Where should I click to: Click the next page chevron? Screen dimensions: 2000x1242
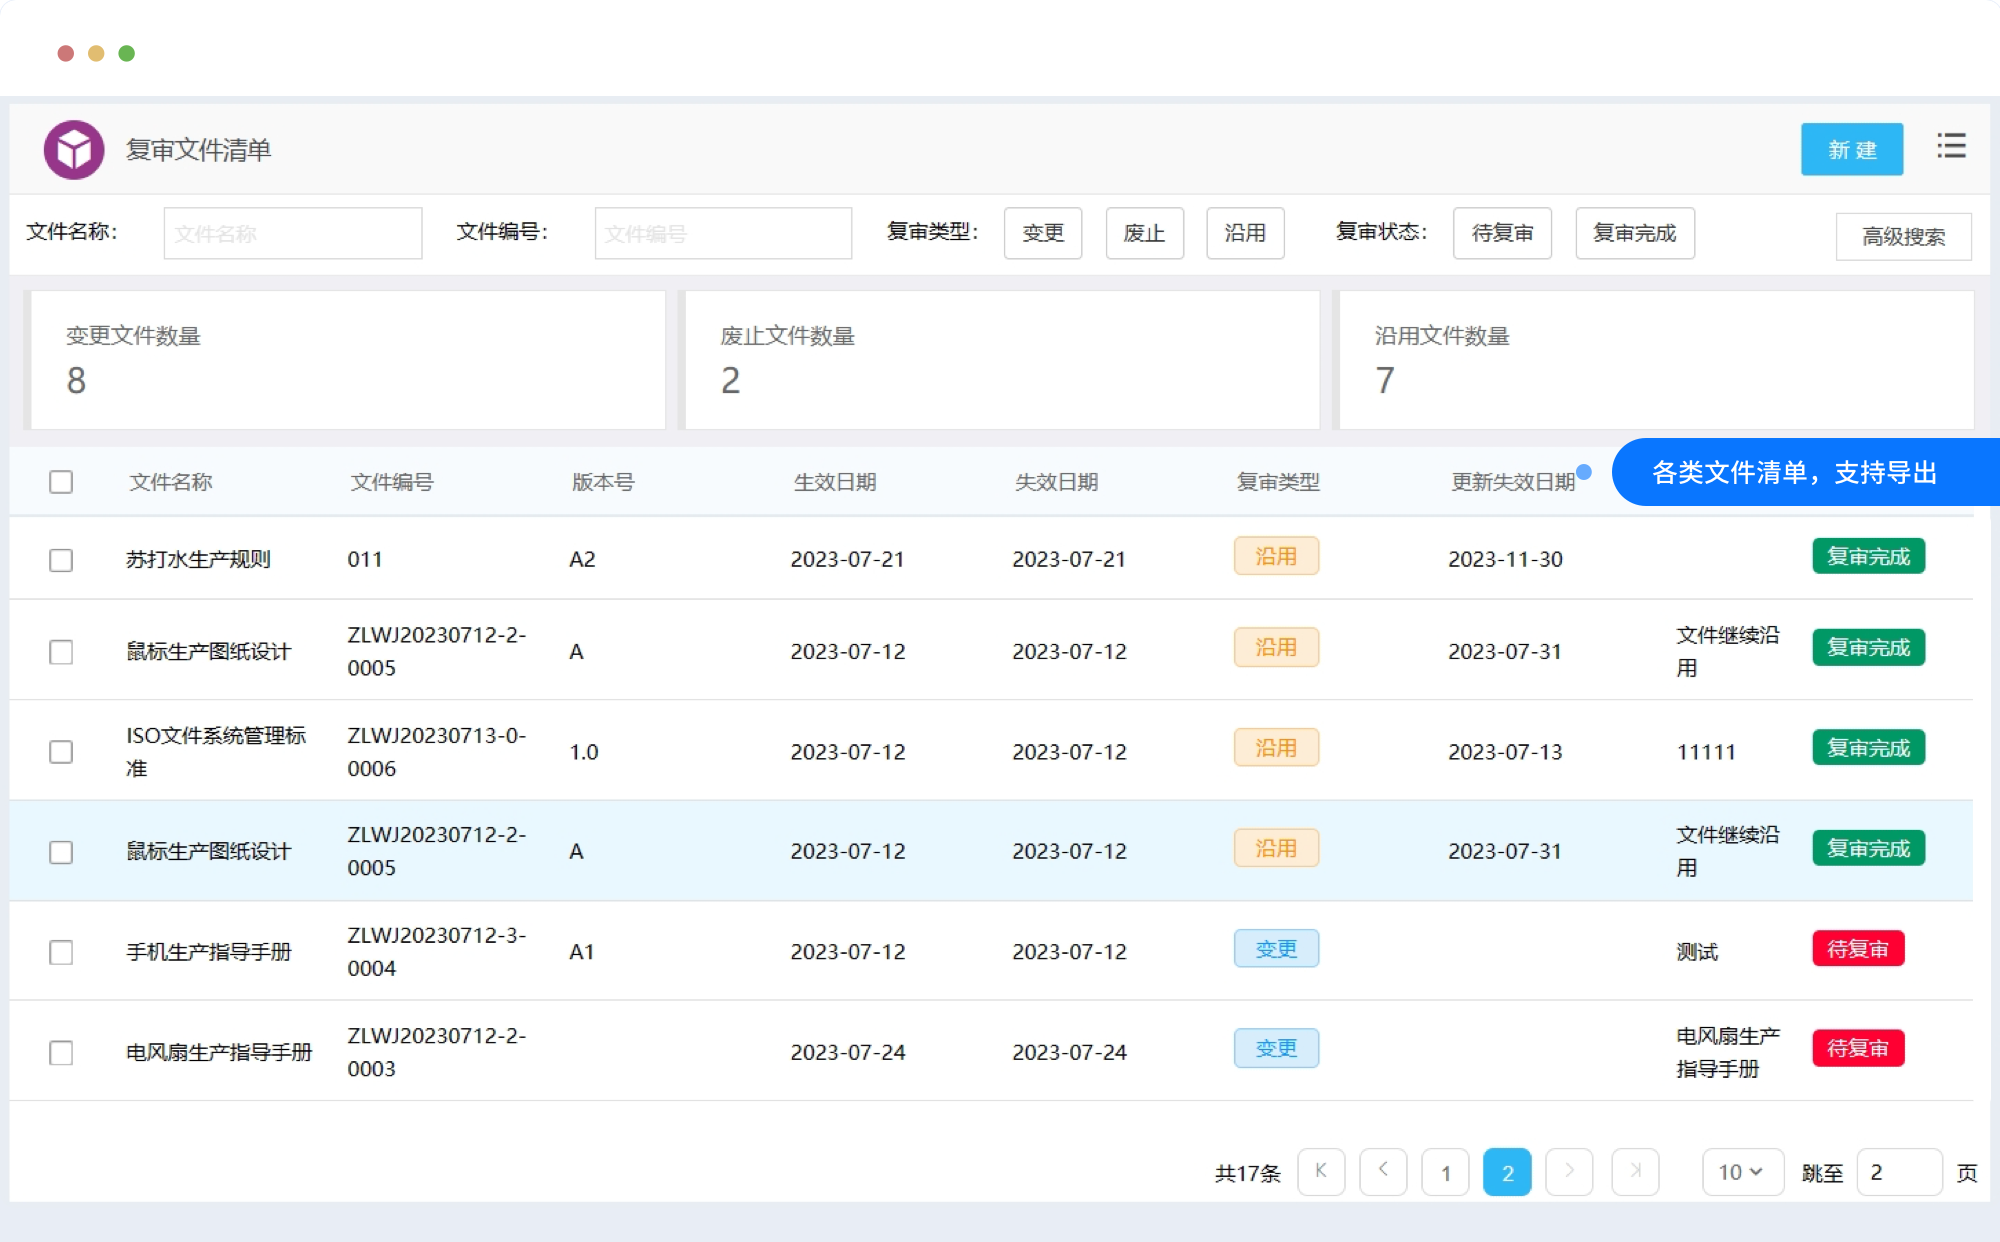1569,1171
